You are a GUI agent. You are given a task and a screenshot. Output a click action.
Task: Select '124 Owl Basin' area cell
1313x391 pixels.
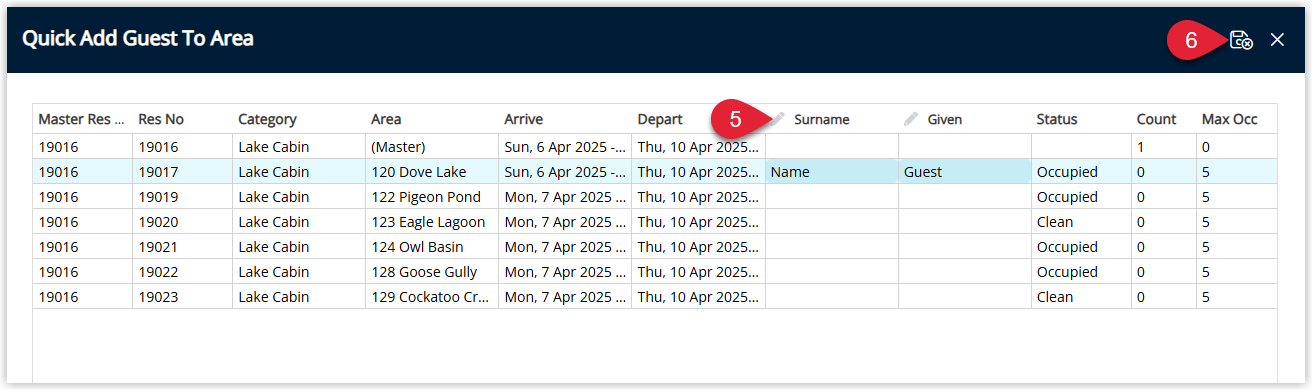coord(432,247)
